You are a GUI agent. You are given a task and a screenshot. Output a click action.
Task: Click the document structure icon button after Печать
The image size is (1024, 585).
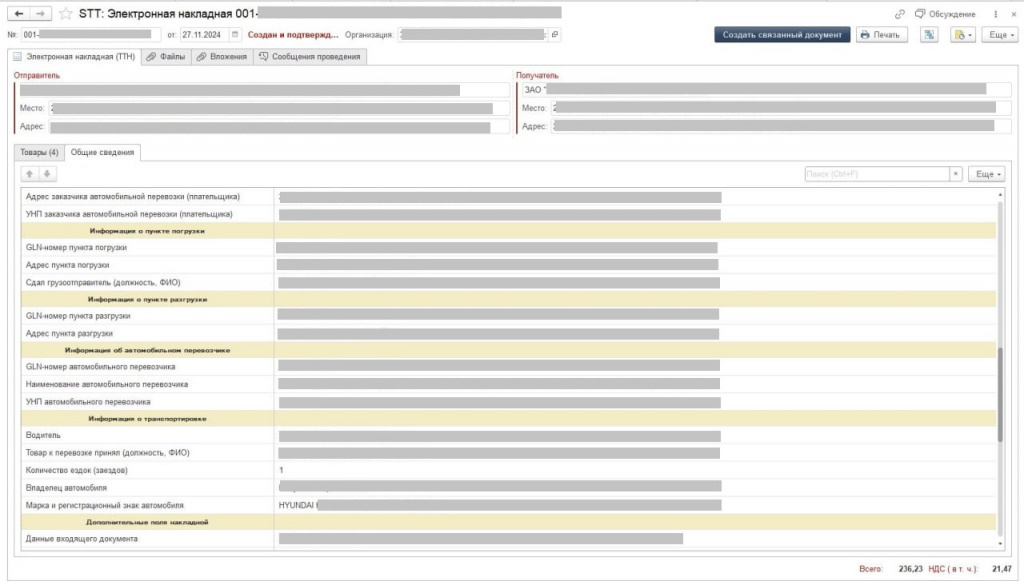pyautogui.click(x=929, y=35)
